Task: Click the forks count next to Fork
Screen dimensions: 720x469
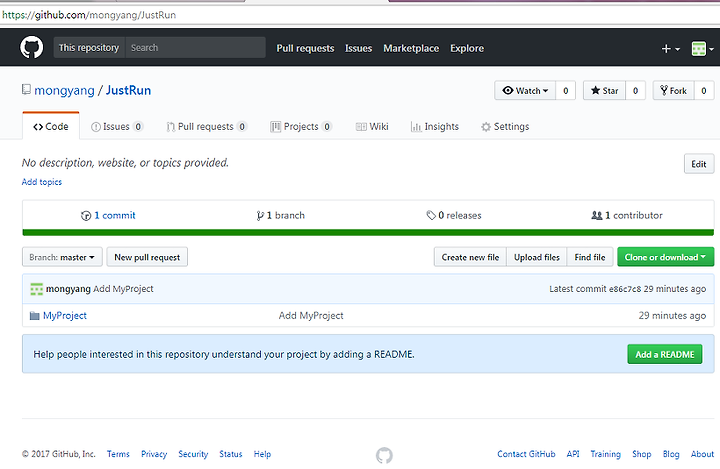Action: point(703,90)
